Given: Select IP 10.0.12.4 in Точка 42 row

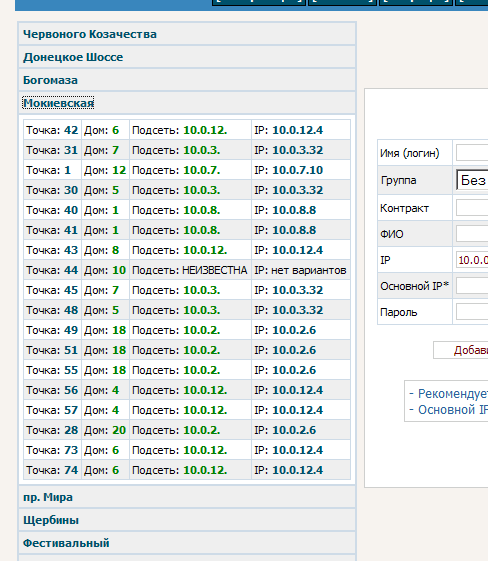Looking at the screenshot, I should (x=298, y=130).
